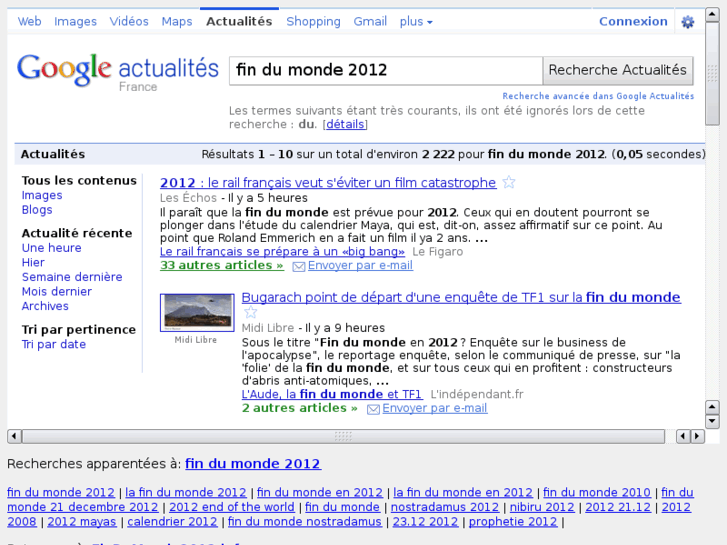Open the 'détails' link
This screenshot has height=545, width=727.
pyautogui.click(x=345, y=124)
